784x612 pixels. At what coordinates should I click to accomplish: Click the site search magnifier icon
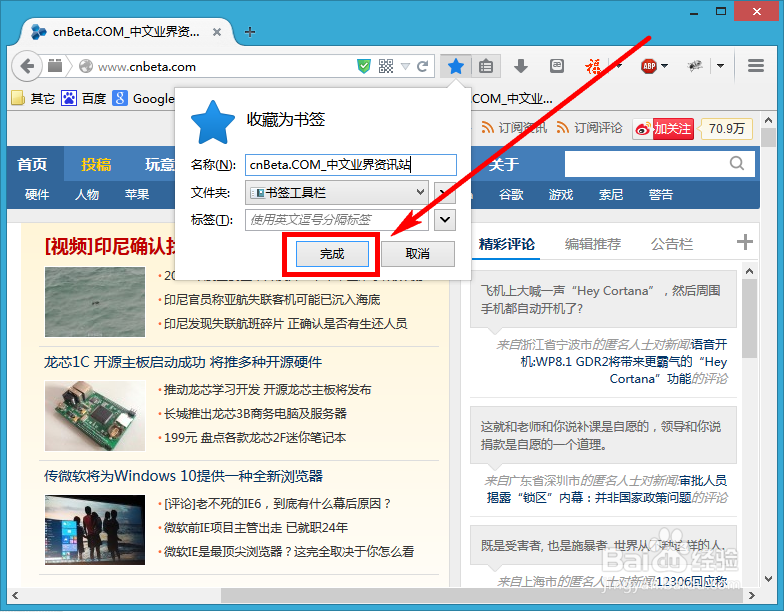[736, 164]
